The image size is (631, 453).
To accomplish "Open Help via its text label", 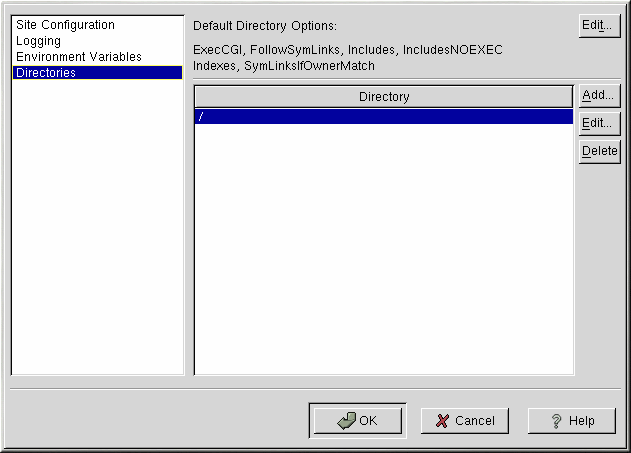I will click(581, 421).
